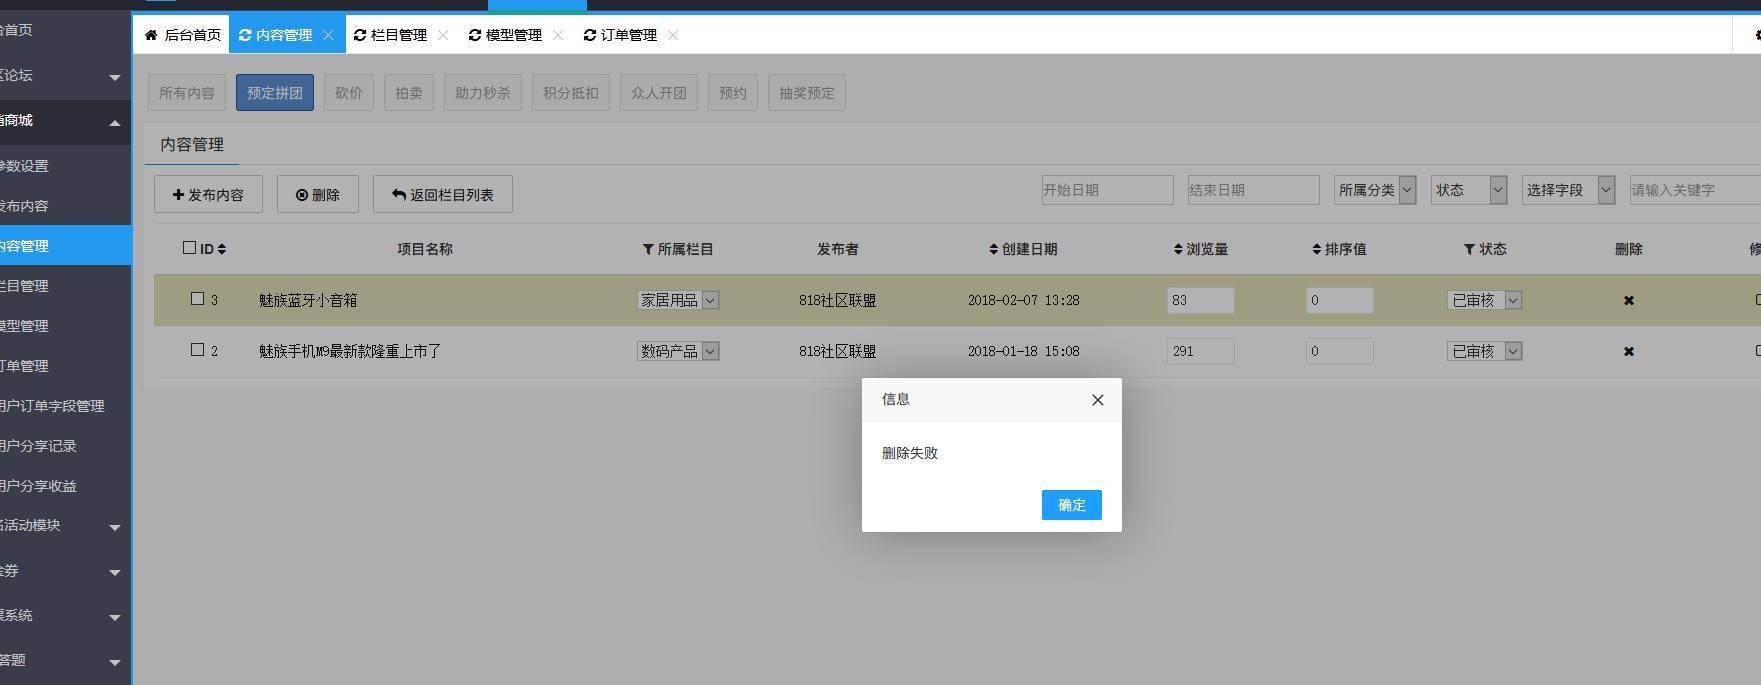Sort table by 浏览量 column
The width and height of the screenshot is (1761, 685).
pos(1200,249)
